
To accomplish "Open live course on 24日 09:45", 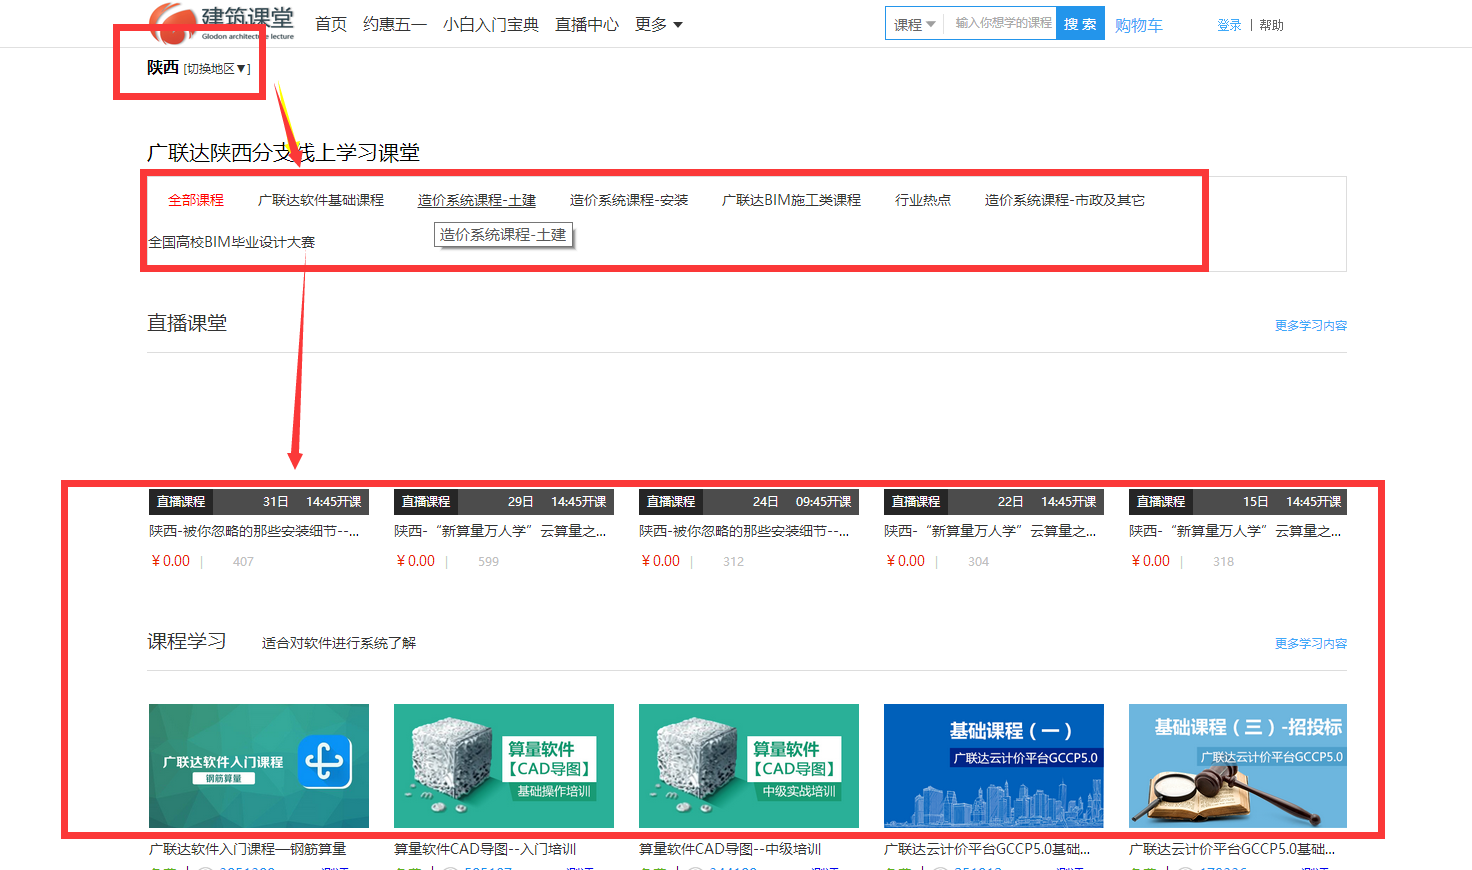I will (749, 501).
